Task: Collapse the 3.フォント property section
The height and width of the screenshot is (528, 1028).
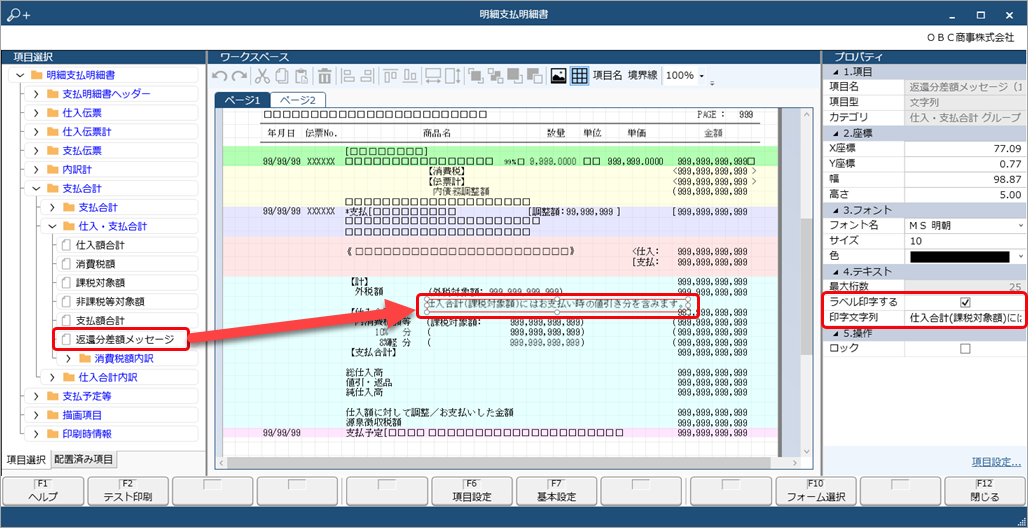Action: (835, 210)
